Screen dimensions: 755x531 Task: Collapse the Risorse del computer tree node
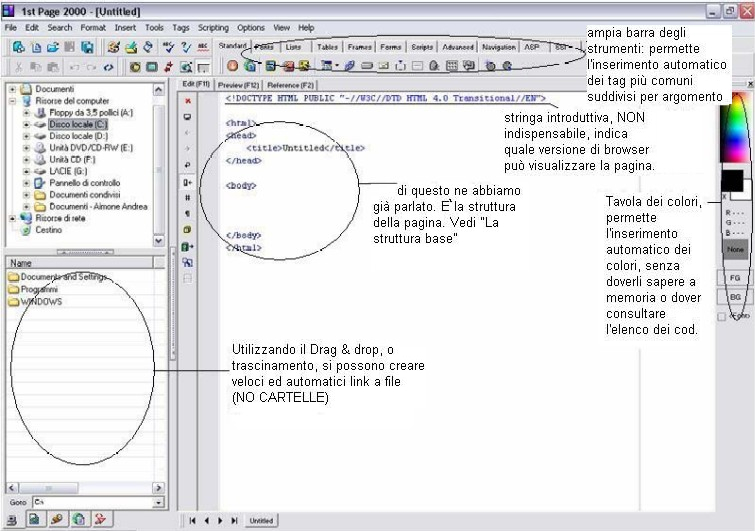(x=13, y=101)
